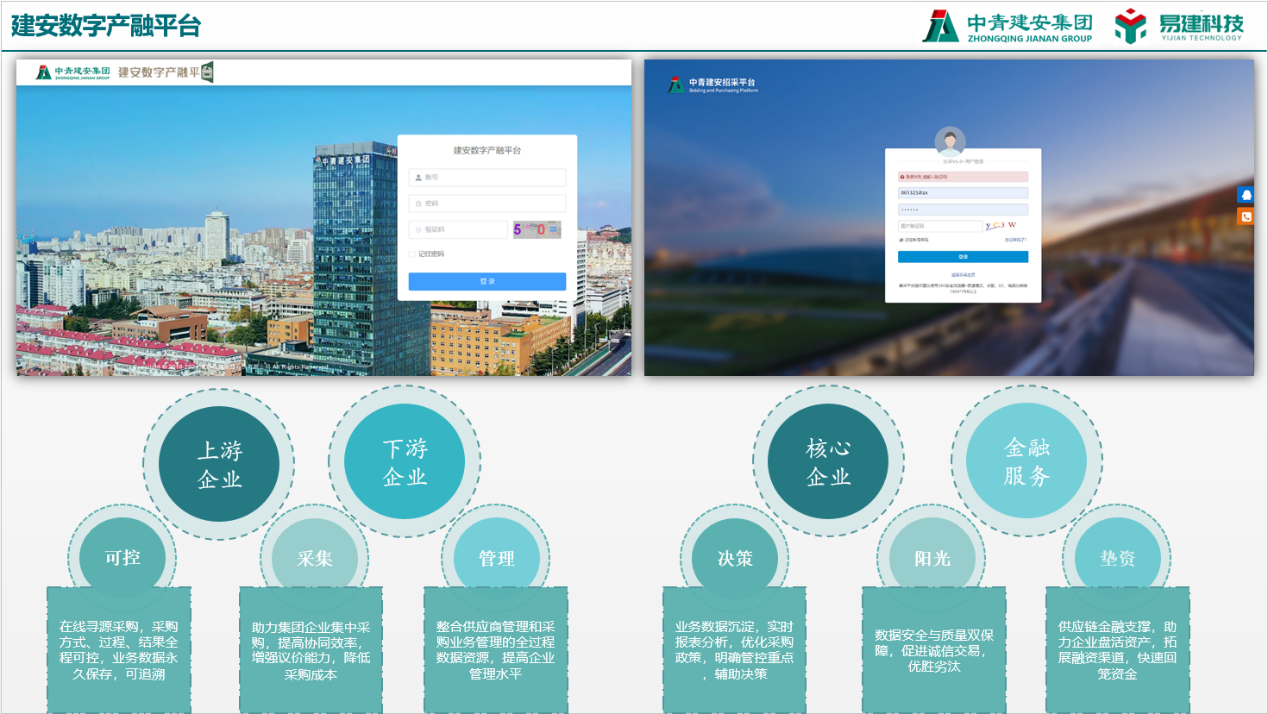This screenshot has height=714, width=1268.
Task: Click the 图片验证码 input field
Action: (941, 226)
